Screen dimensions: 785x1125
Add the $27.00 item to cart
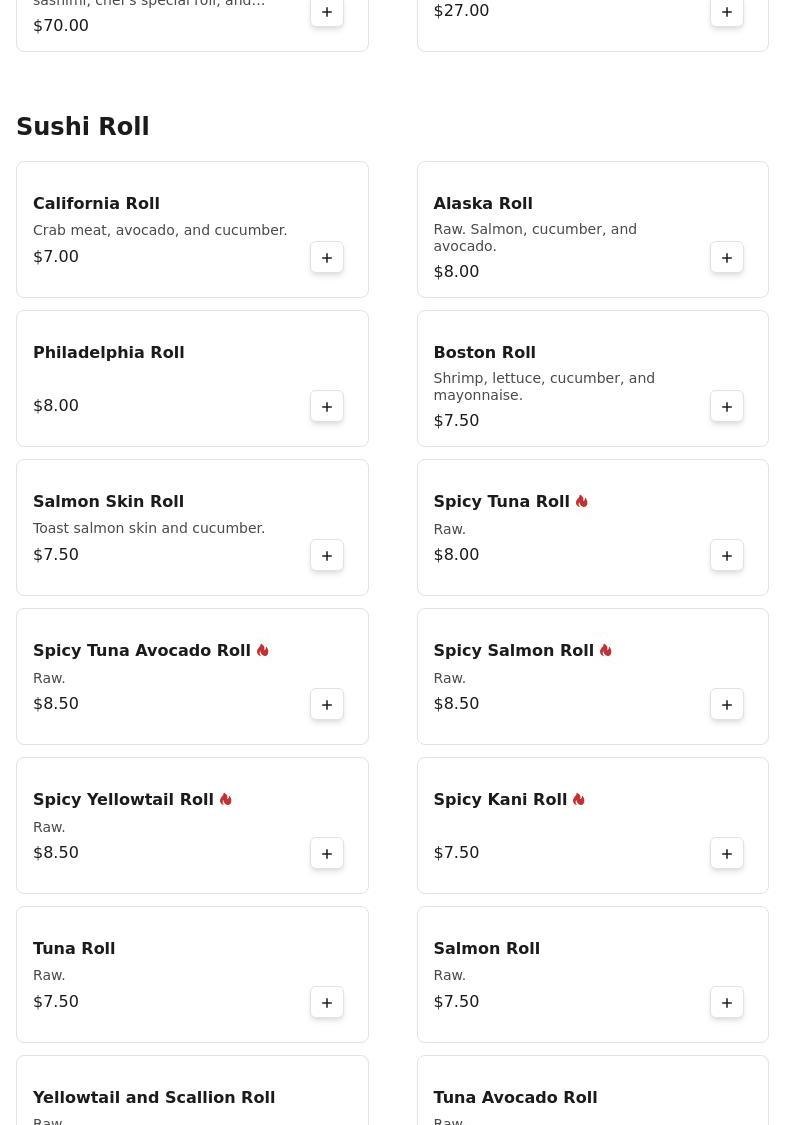pyautogui.click(x=727, y=13)
